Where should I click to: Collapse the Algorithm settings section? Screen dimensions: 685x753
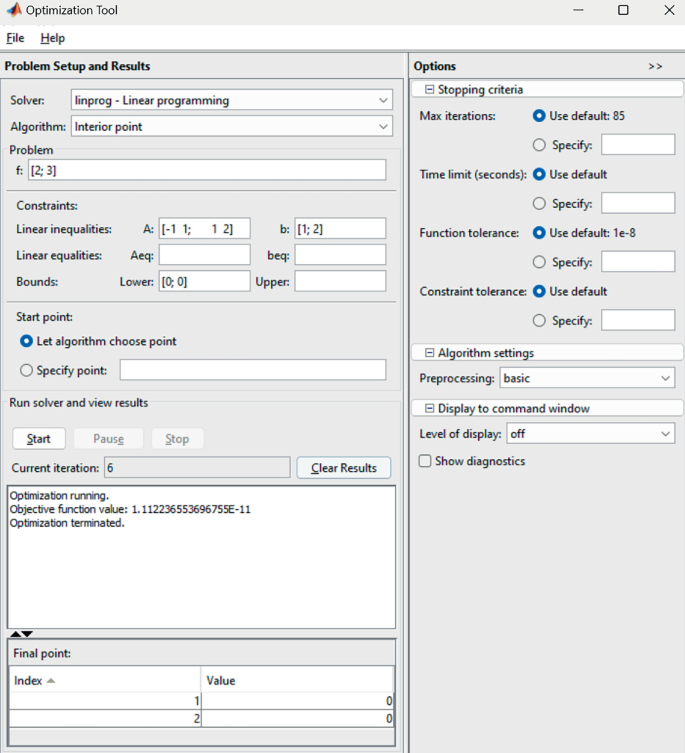coord(430,353)
